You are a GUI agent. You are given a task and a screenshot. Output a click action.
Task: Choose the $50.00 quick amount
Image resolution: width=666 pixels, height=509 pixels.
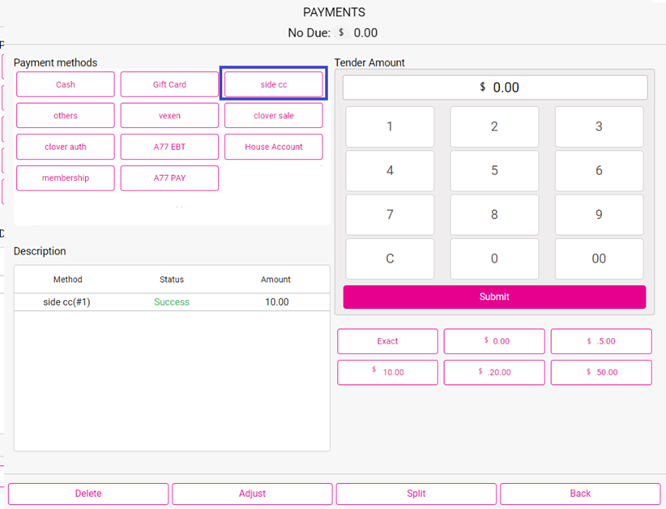tap(600, 372)
